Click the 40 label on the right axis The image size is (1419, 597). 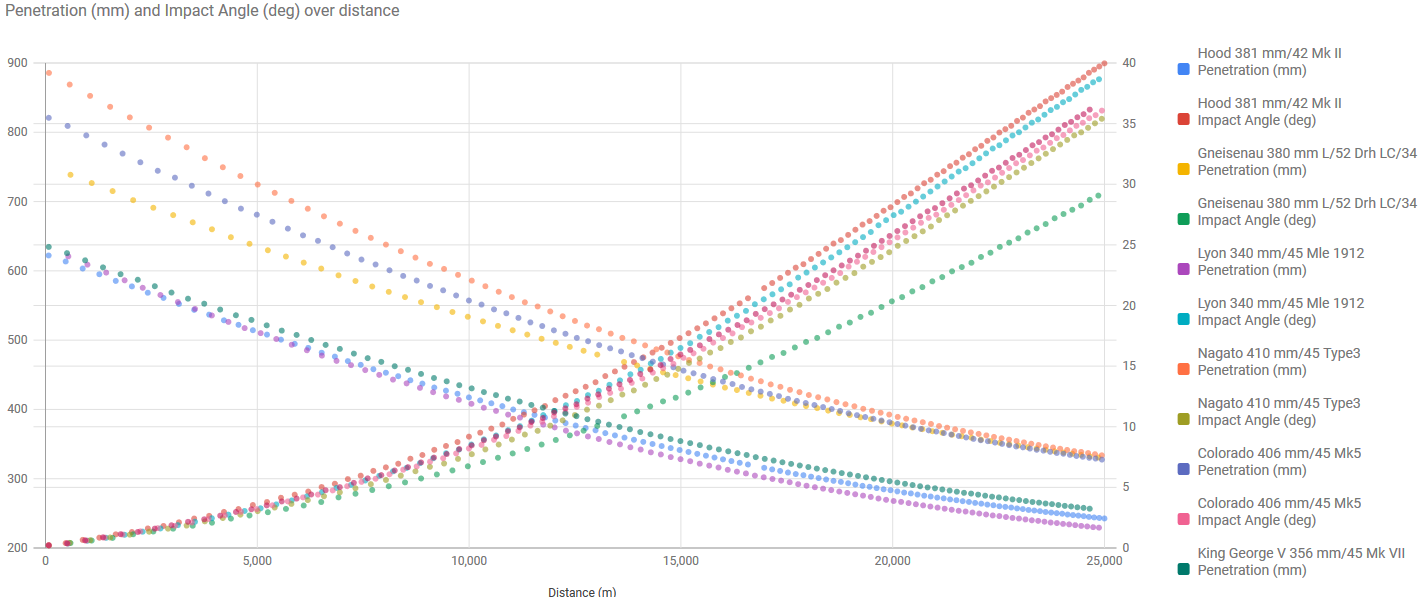point(1129,63)
